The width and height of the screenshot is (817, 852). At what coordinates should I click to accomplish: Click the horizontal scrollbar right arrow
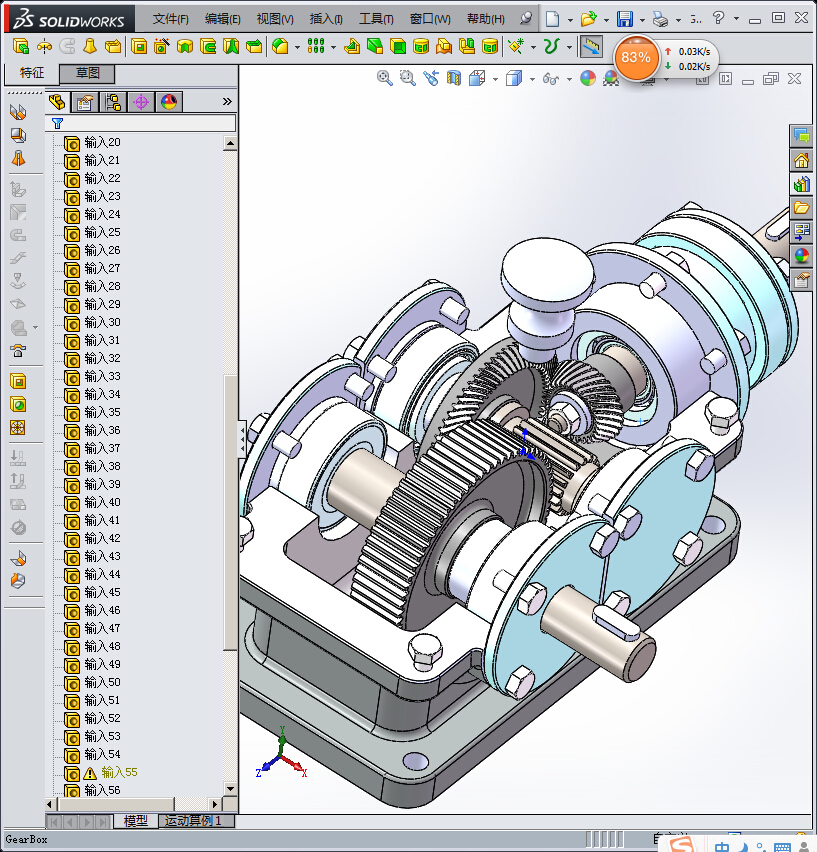[215, 804]
